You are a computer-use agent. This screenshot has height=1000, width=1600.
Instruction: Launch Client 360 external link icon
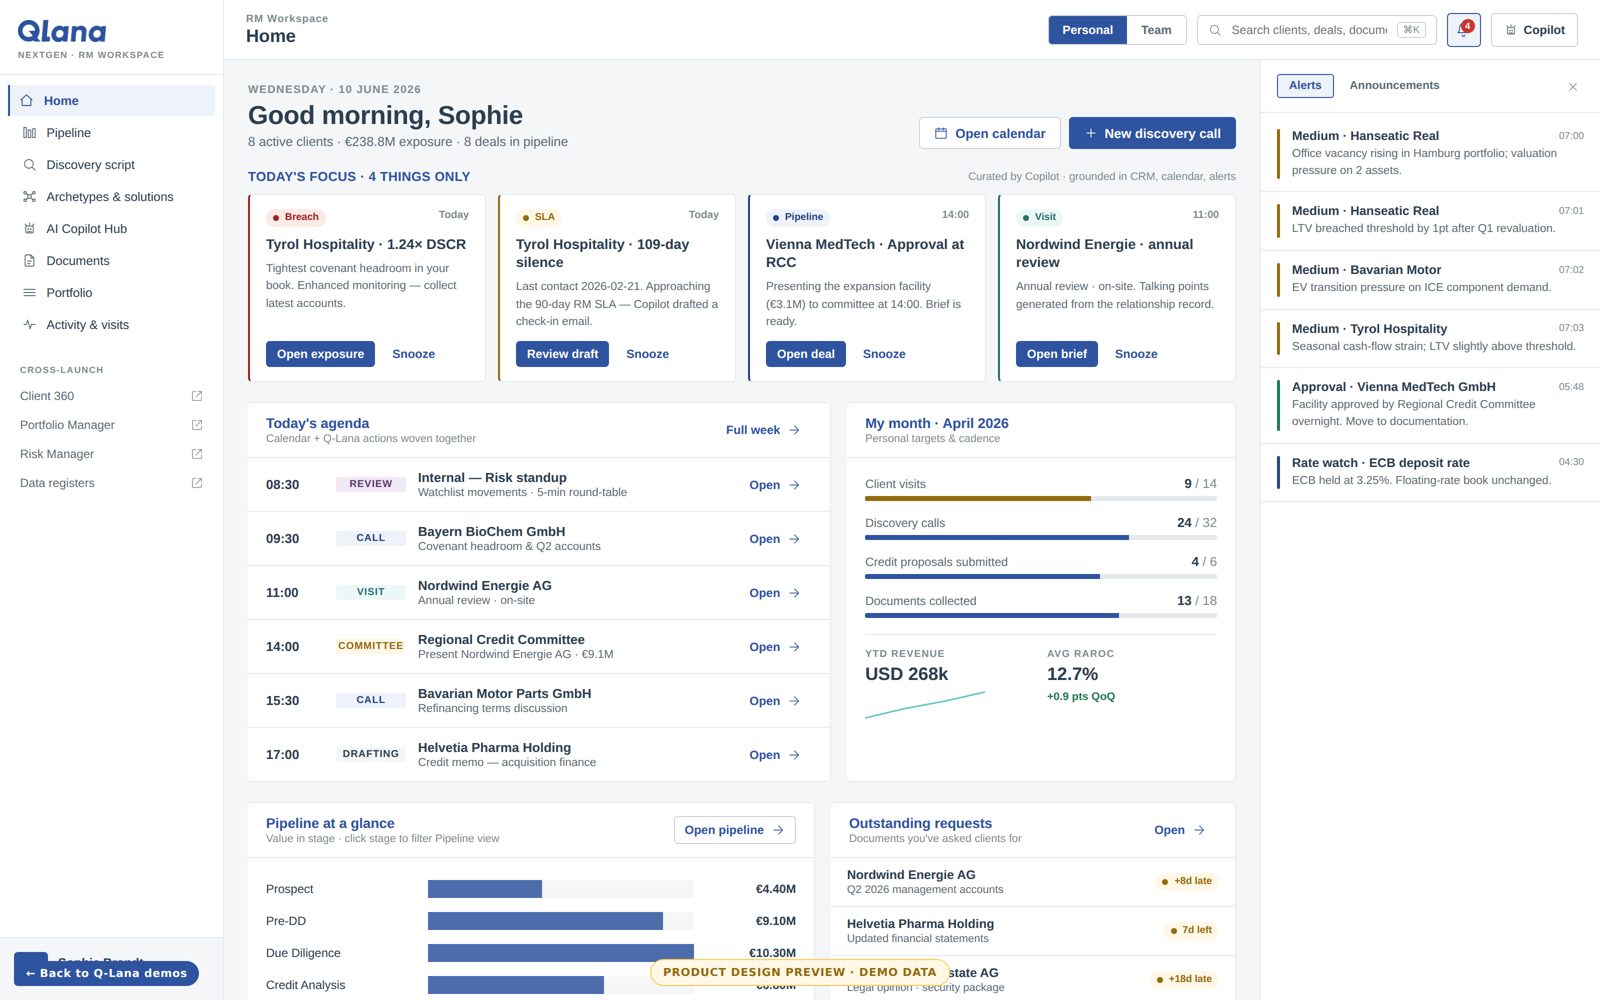(x=197, y=396)
